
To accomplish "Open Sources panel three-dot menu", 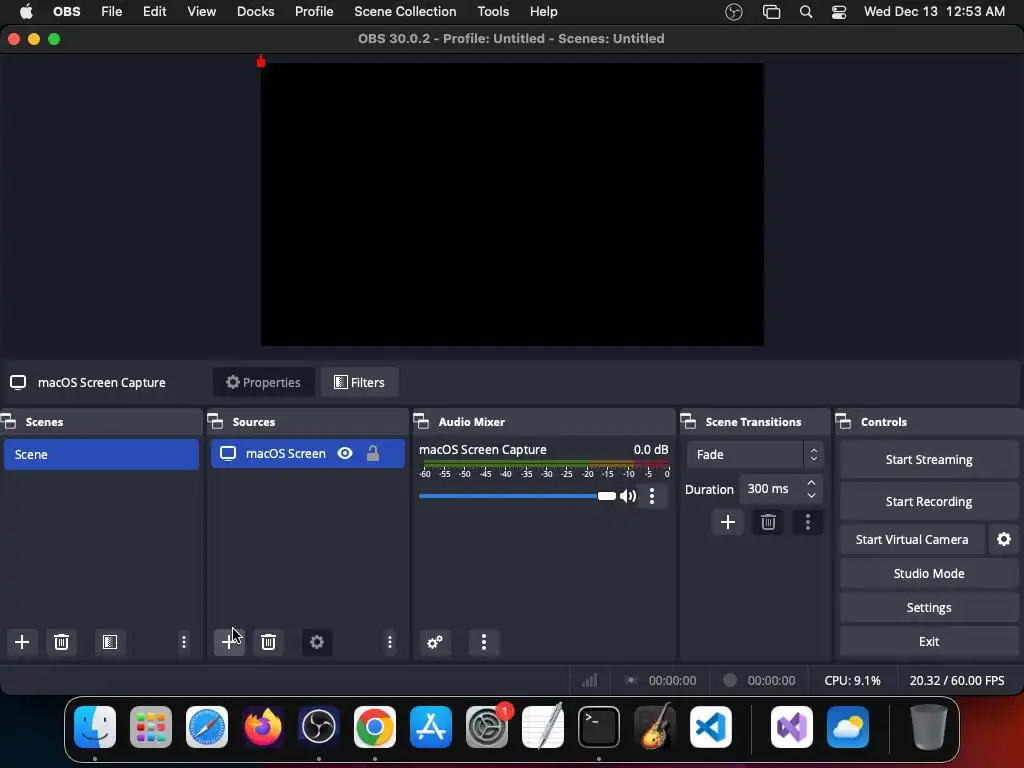I will 390,642.
